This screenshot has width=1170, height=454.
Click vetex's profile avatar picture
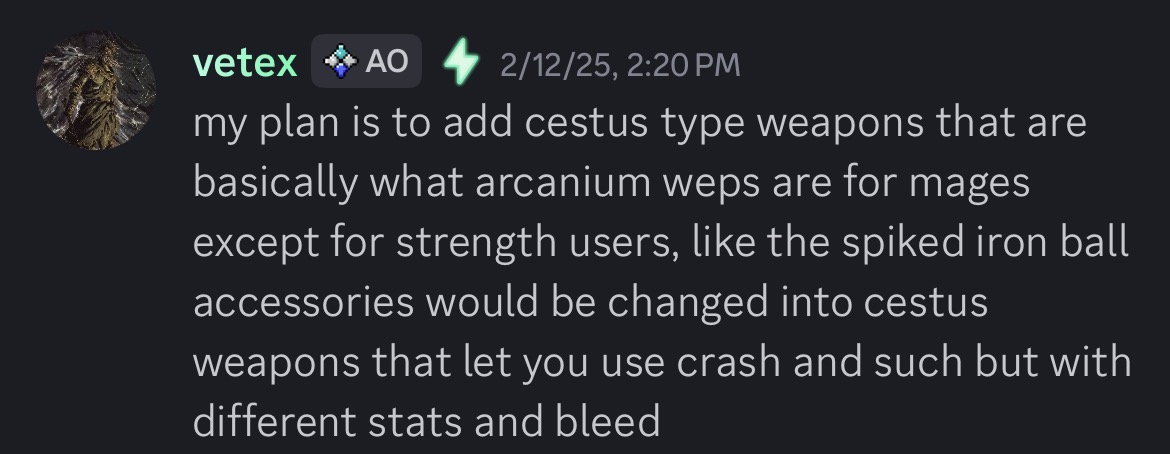[96, 91]
